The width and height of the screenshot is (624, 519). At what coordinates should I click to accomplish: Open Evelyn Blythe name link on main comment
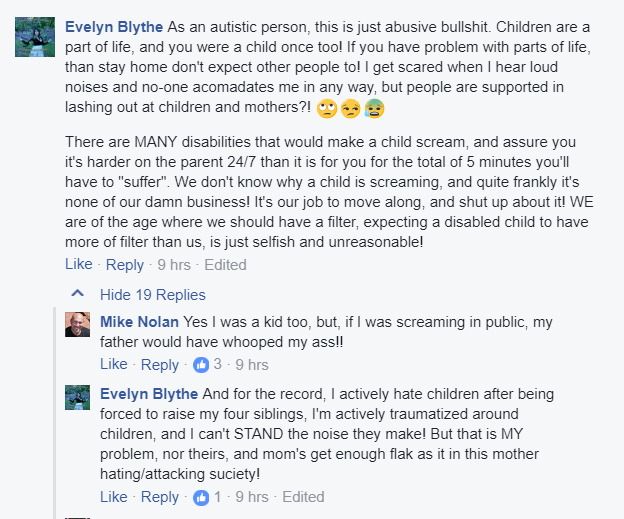(x=114, y=27)
